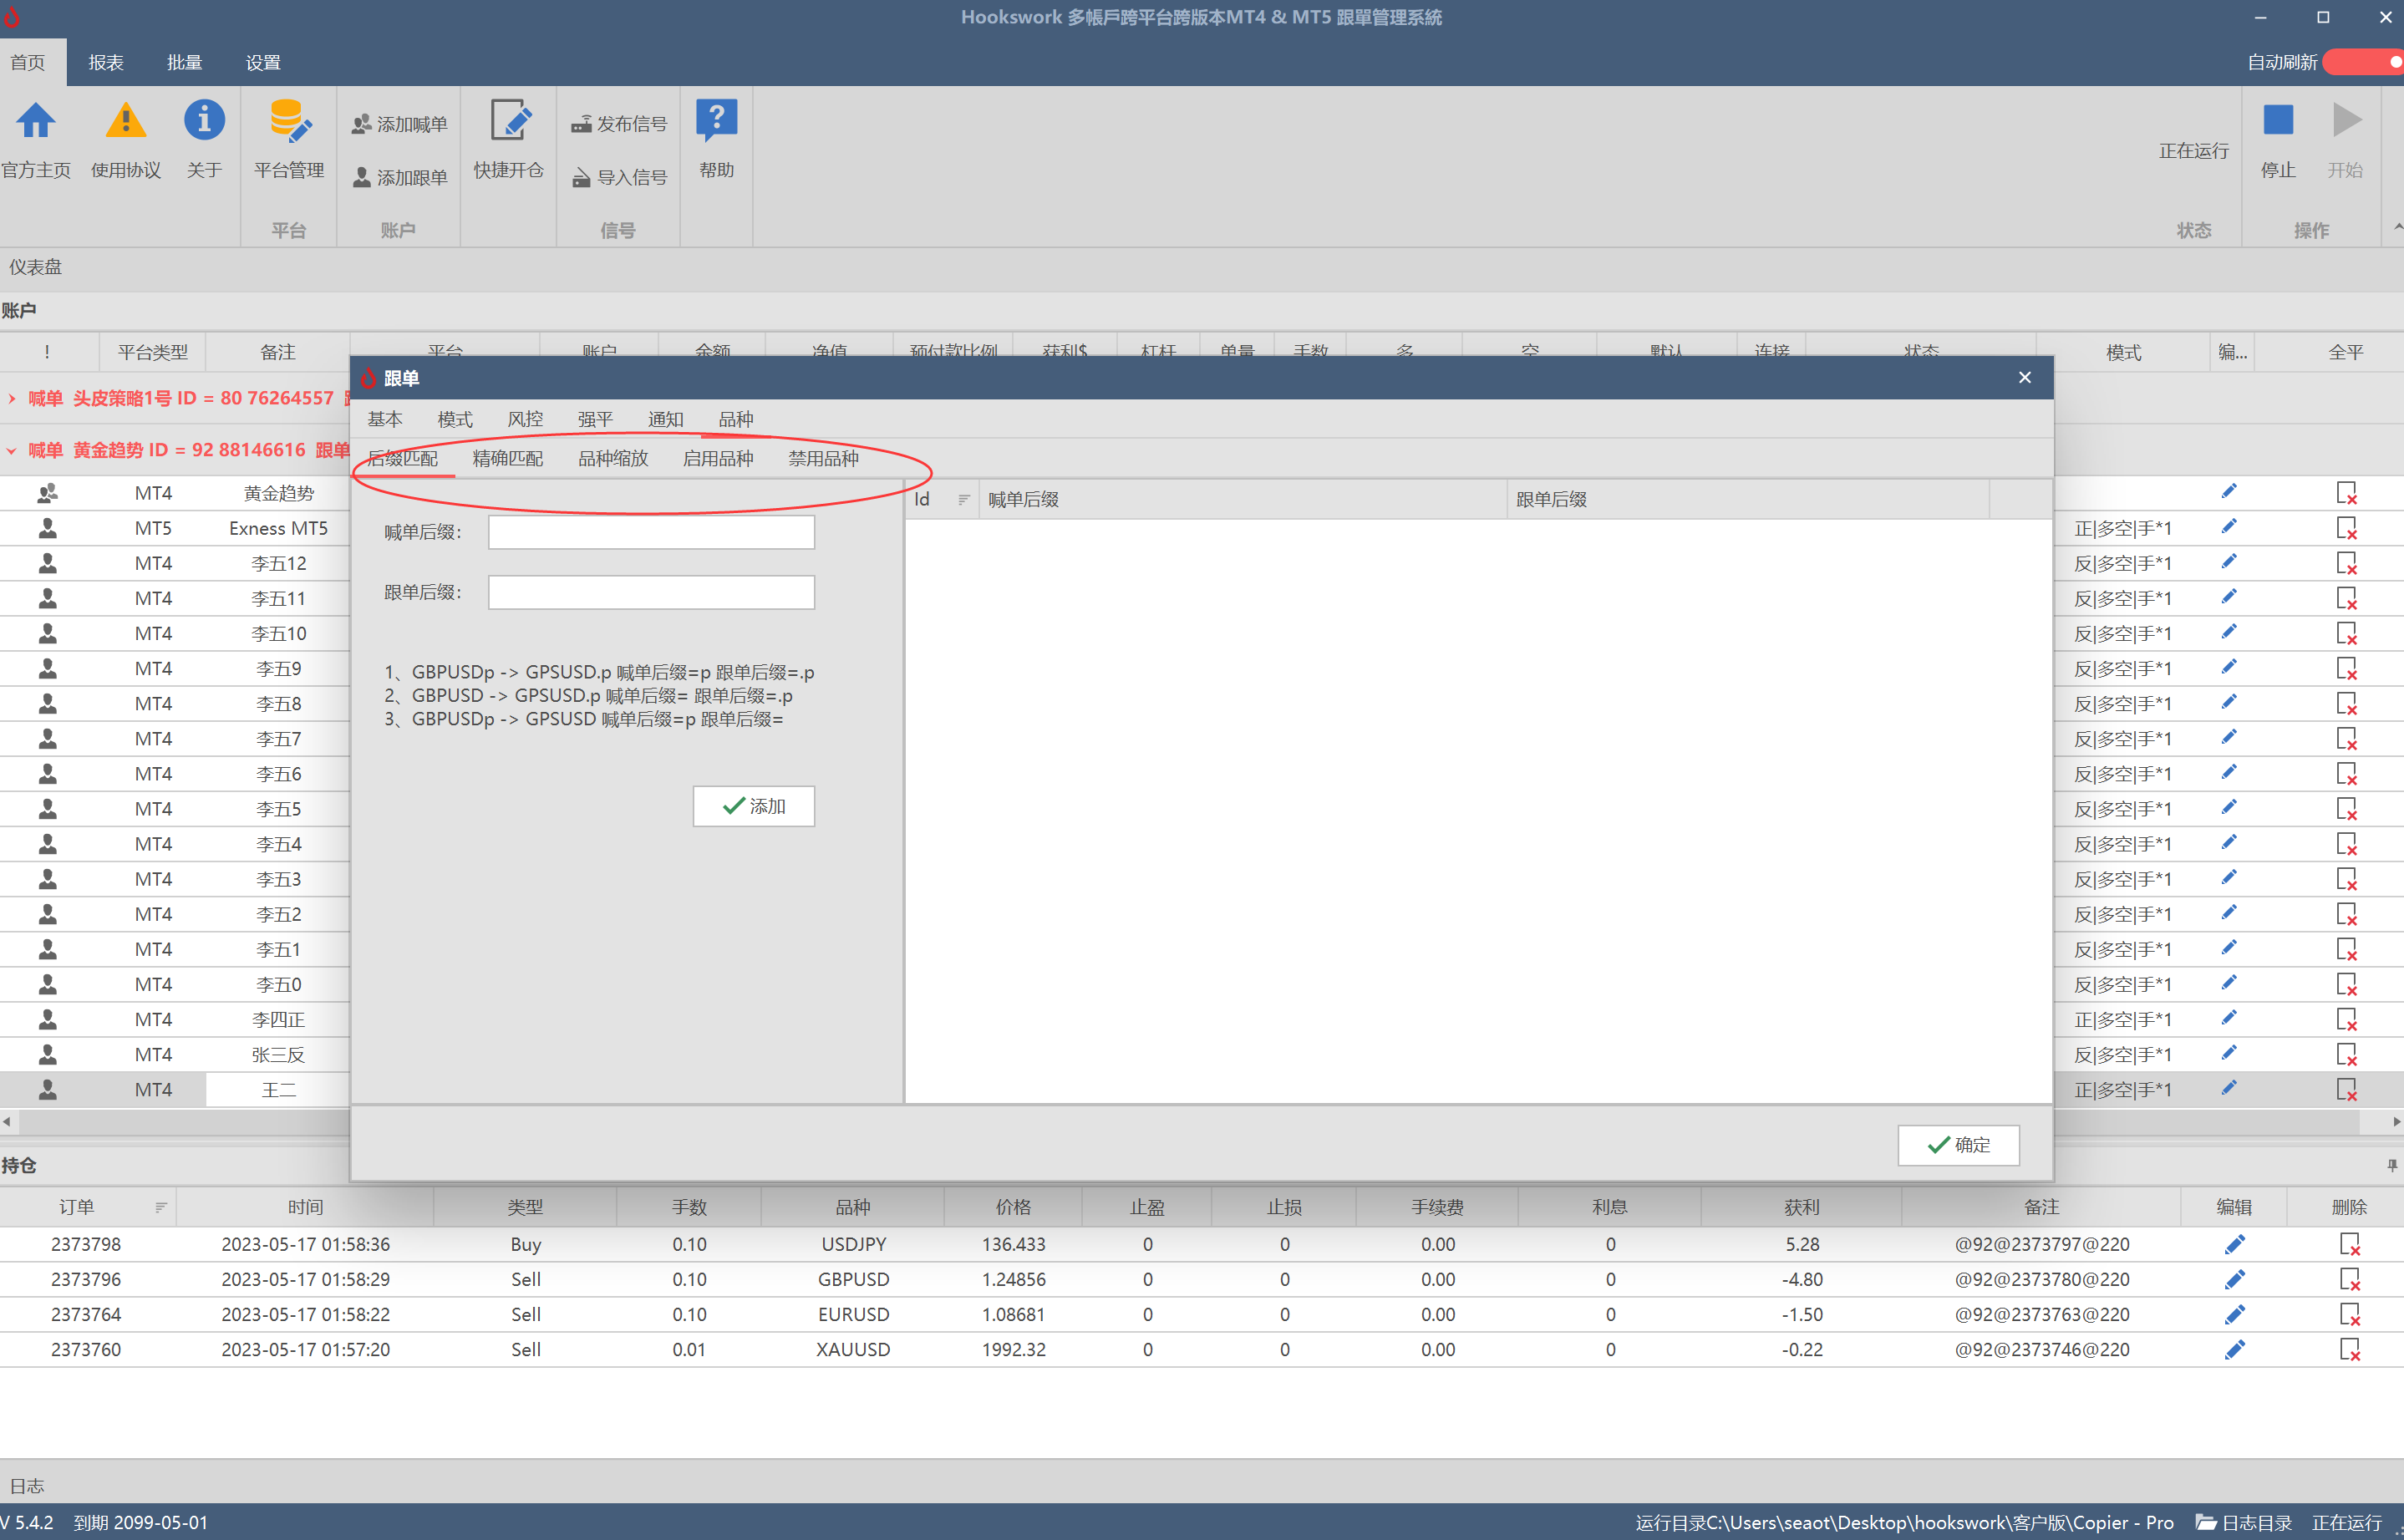
Task: Switch to the 批量 ribbon tab
Action: (x=184, y=62)
